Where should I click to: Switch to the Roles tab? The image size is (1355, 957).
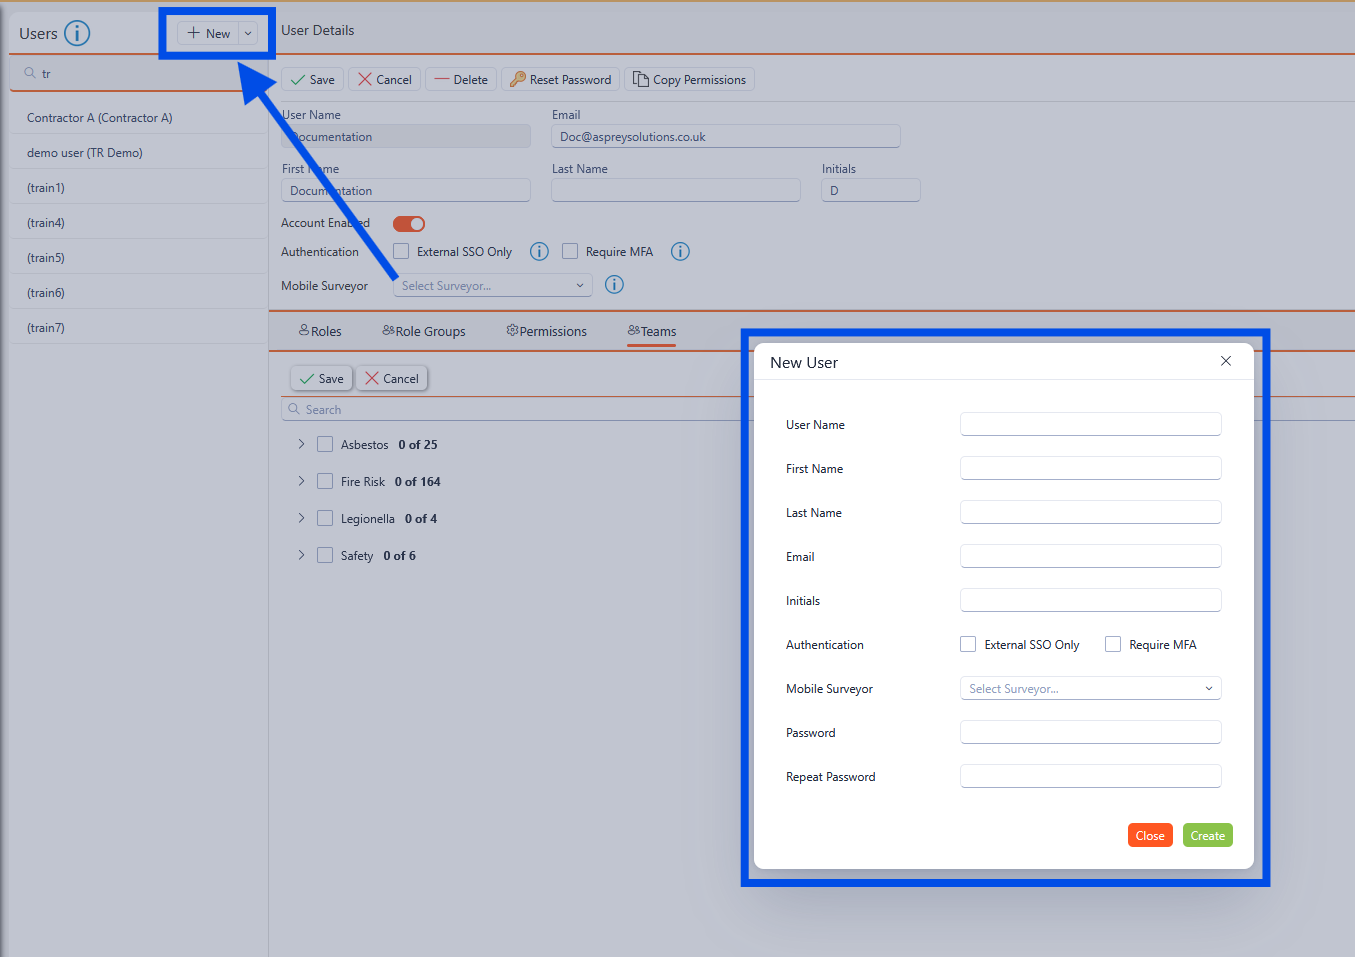pyautogui.click(x=320, y=332)
